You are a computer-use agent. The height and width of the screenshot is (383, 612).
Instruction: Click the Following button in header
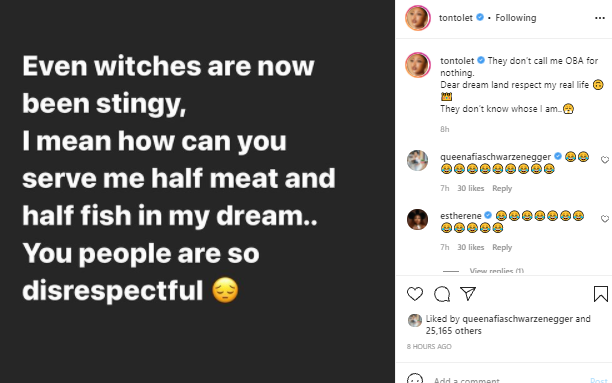pyautogui.click(x=516, y=18)
